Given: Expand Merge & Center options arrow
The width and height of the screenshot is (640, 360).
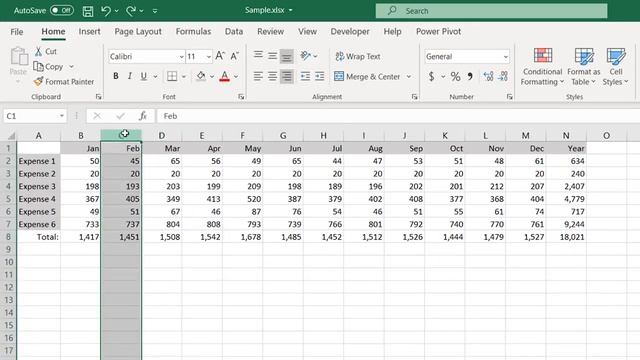Looking at the screenshot, I should click(409, 76).
